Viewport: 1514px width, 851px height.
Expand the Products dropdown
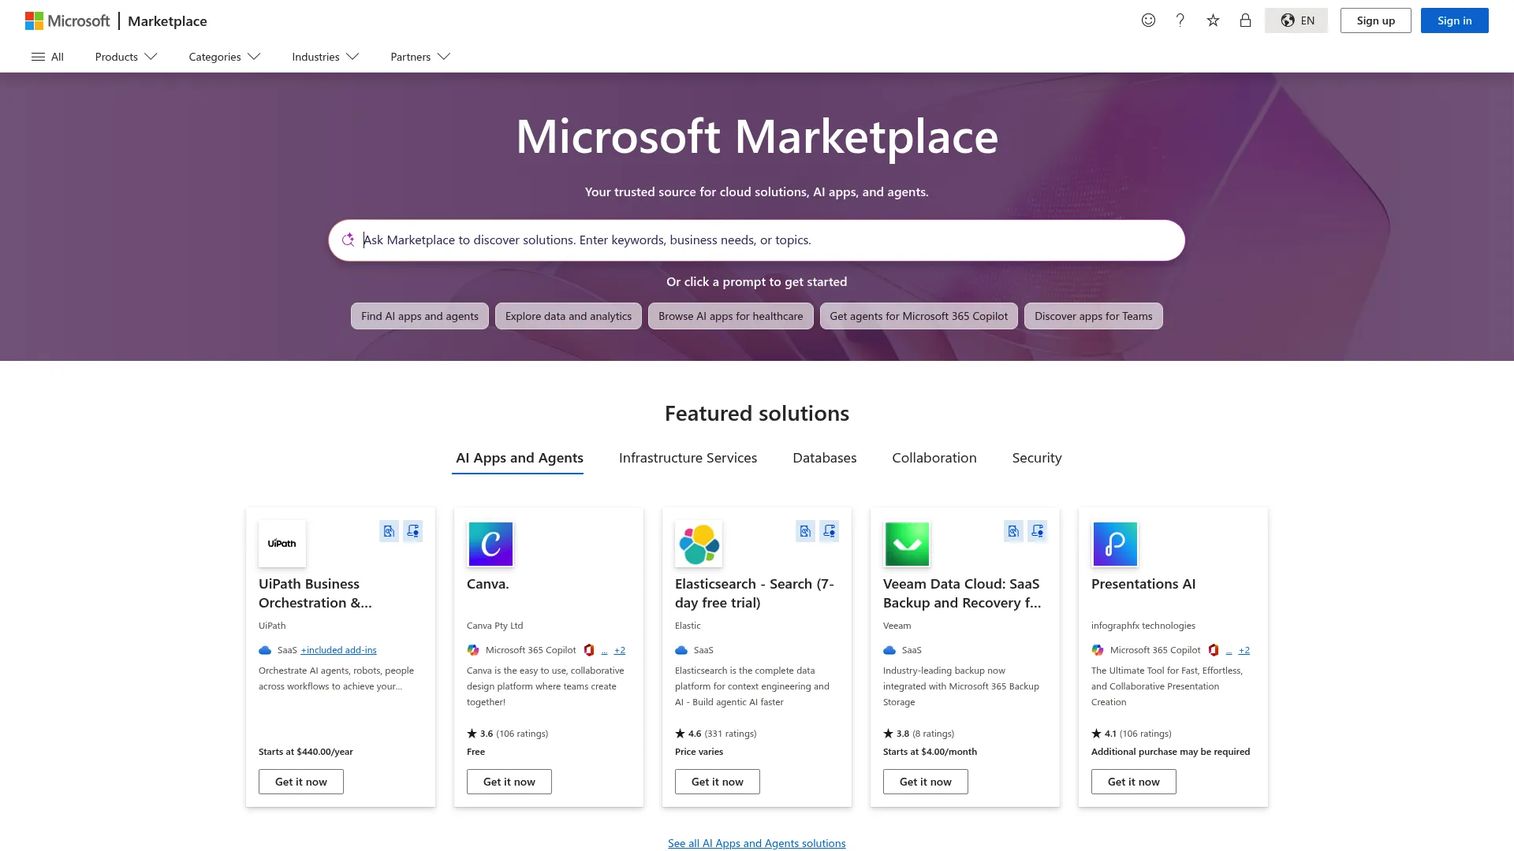126,57
